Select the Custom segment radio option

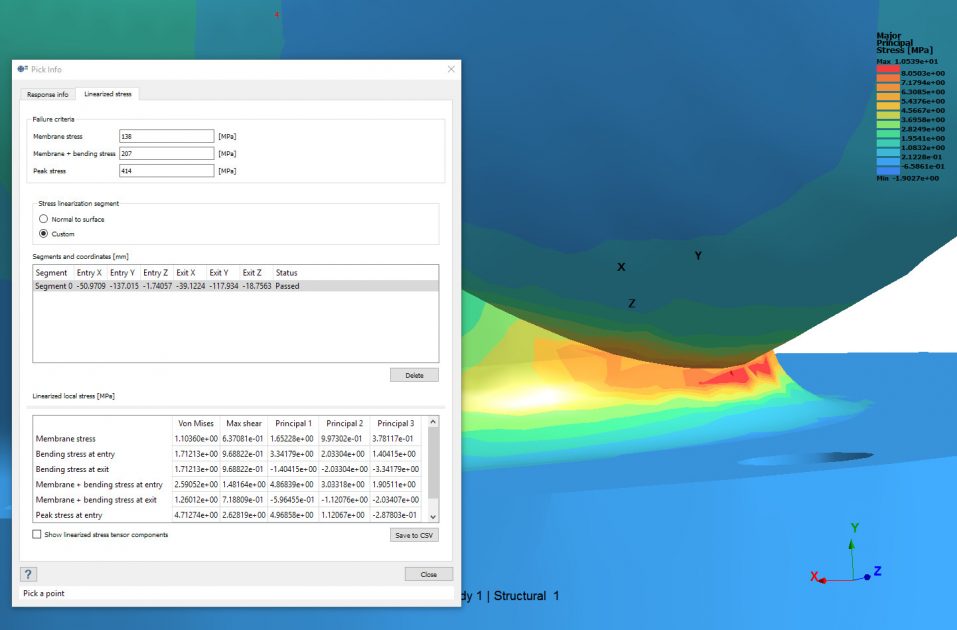[43, 234]
